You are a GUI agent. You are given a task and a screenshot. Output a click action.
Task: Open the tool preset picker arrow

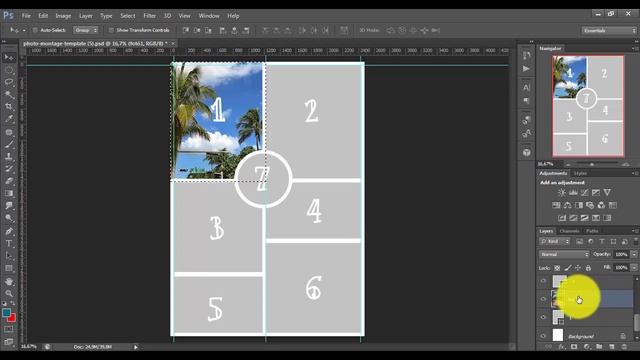(24, 30)
